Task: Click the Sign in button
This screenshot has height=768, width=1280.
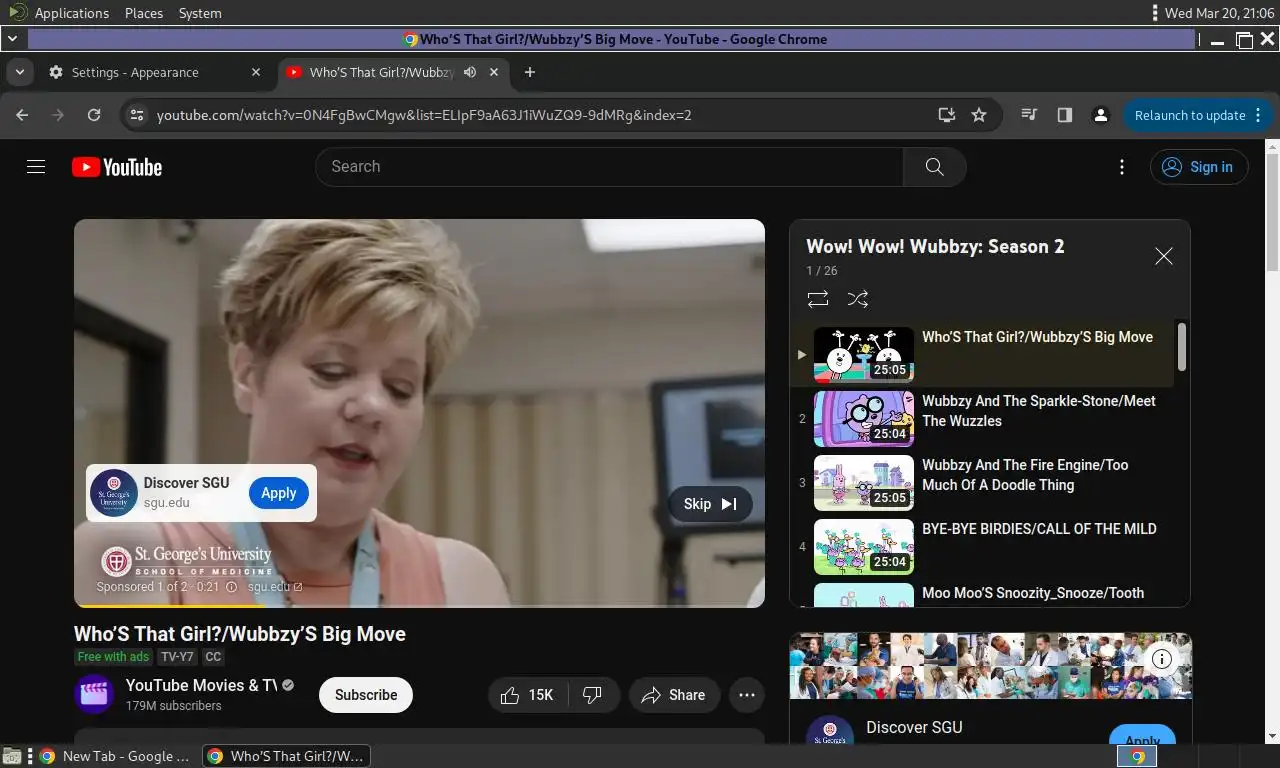Action: [1199, 167]
